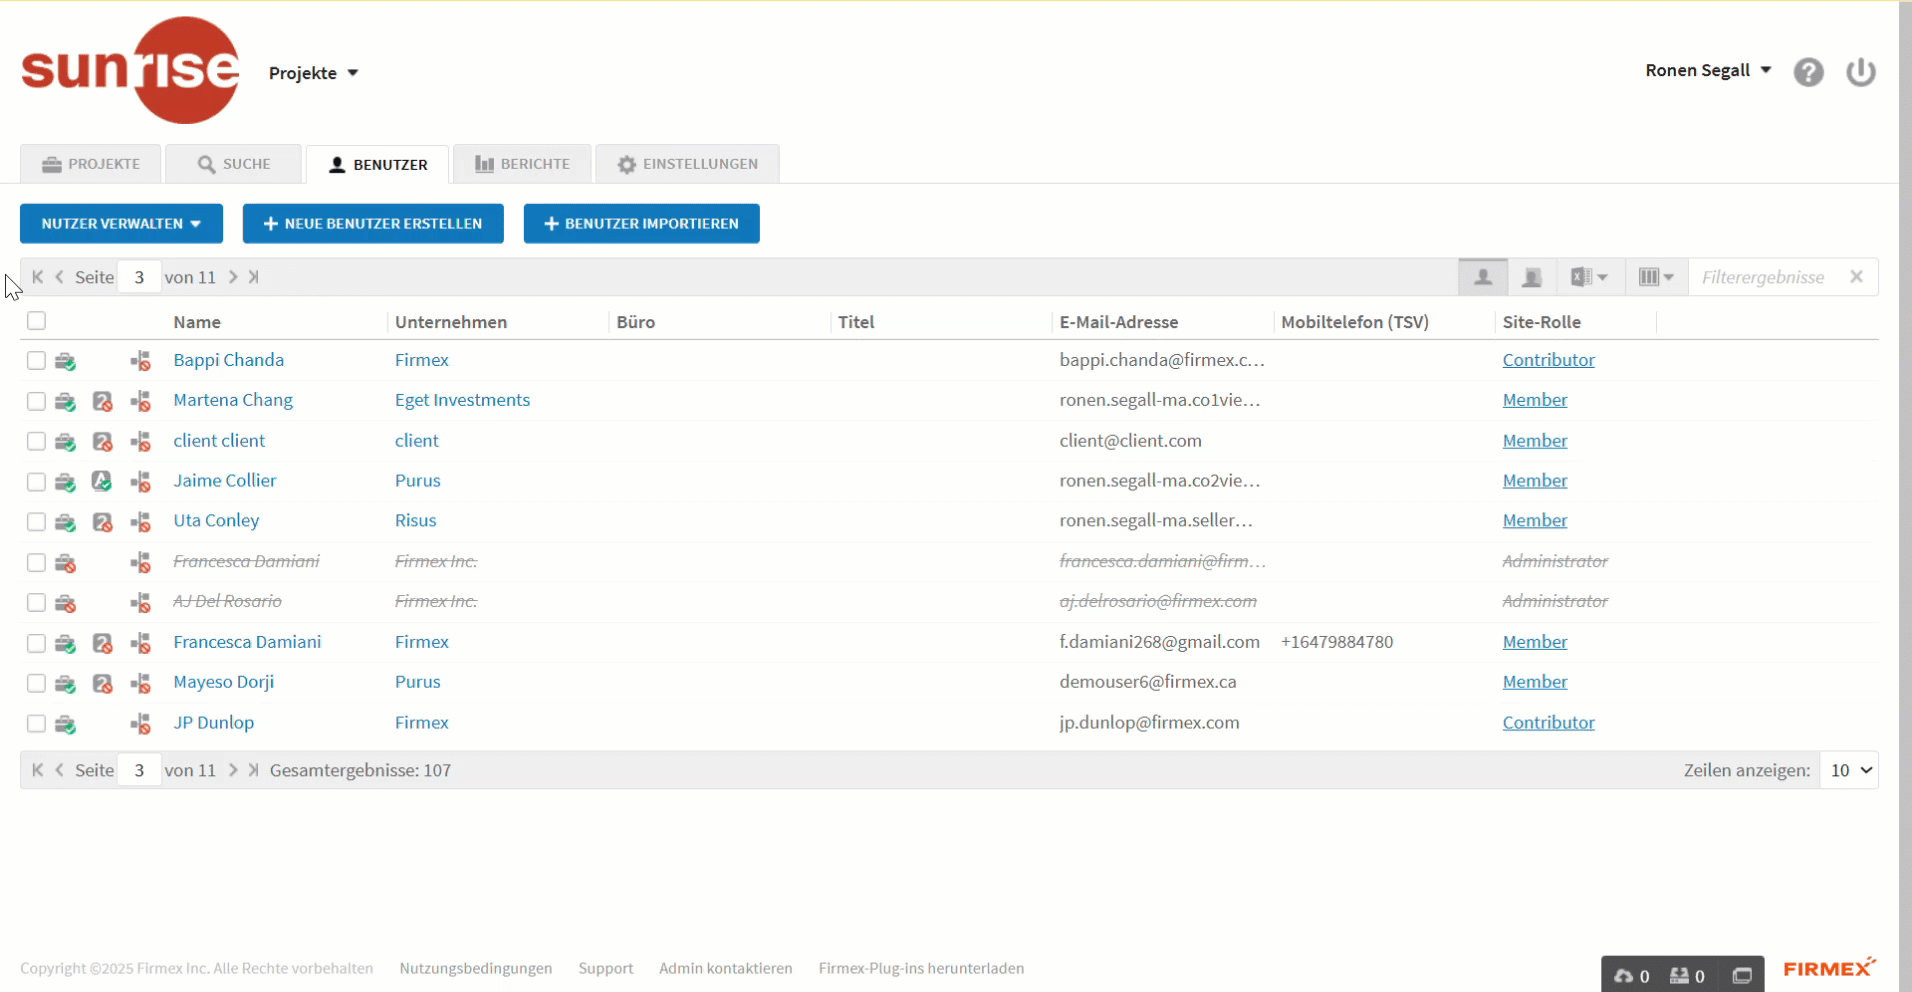This screenshot has width=1912, height=992.
Task: Switch to the Suche tab
Action: pos(234,164)
